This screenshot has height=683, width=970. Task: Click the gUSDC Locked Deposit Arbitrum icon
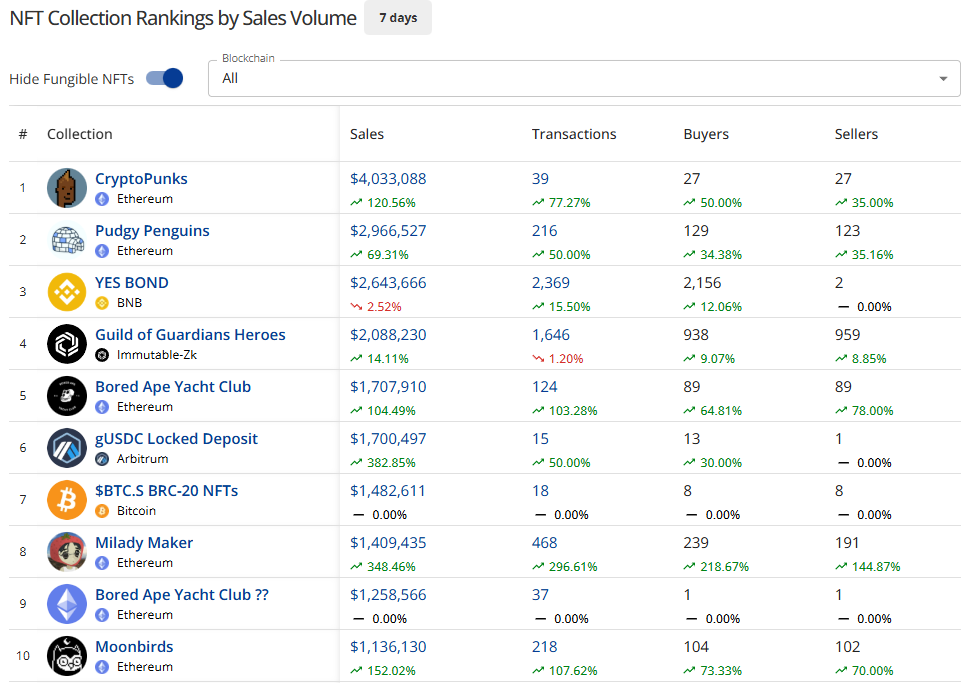click(67, 448)
